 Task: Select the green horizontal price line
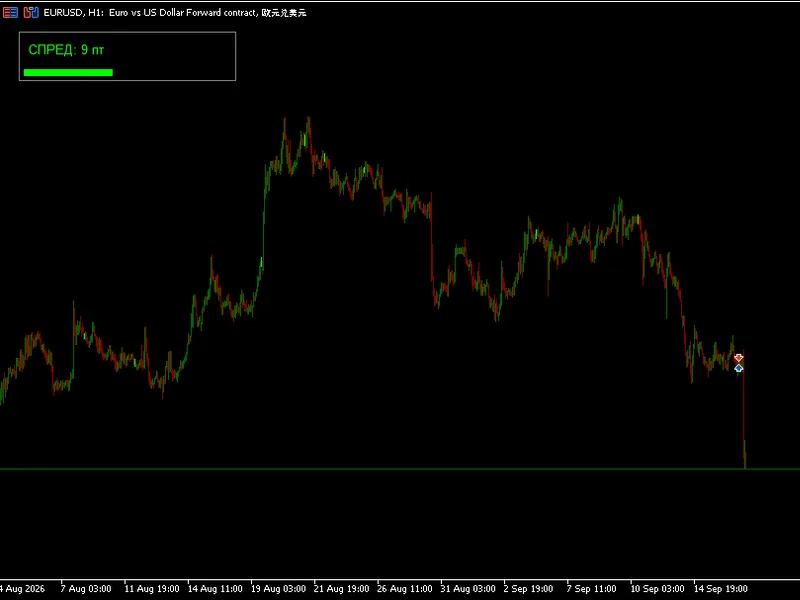(x=400, y=468)
